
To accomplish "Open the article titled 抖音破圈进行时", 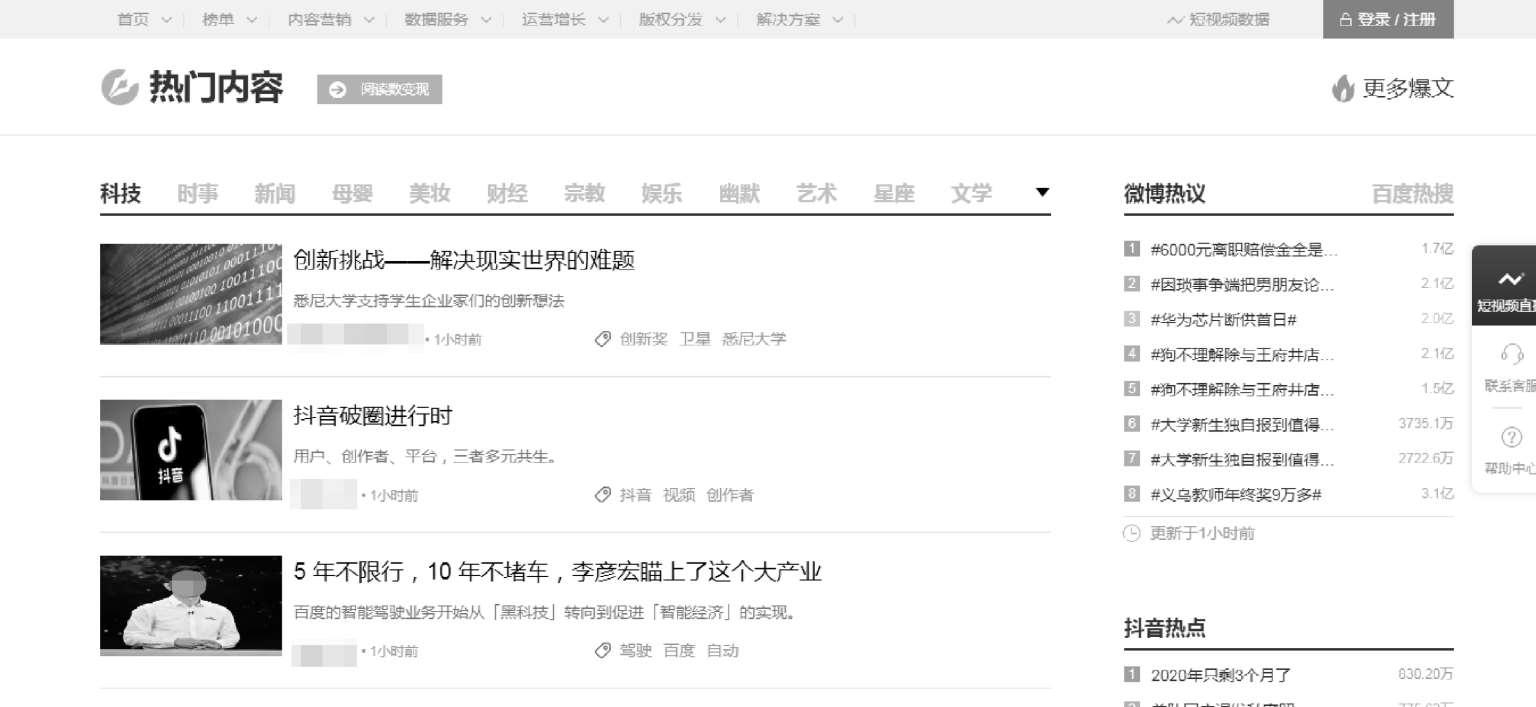I will coord(373,416).
